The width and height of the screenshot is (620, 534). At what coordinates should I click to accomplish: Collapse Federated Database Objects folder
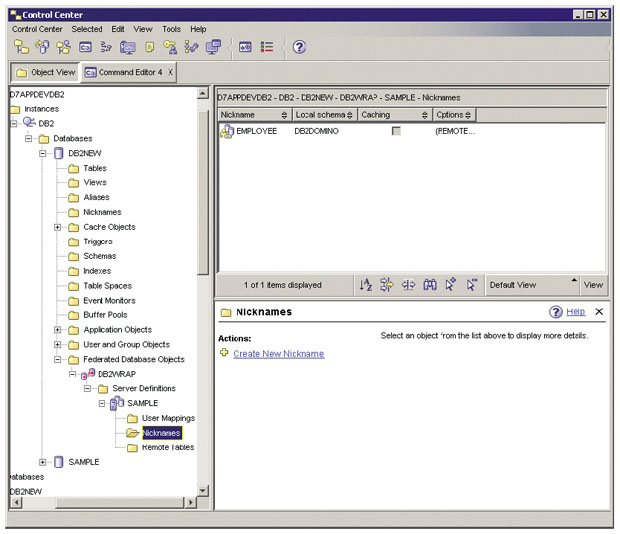coord(58,359)
